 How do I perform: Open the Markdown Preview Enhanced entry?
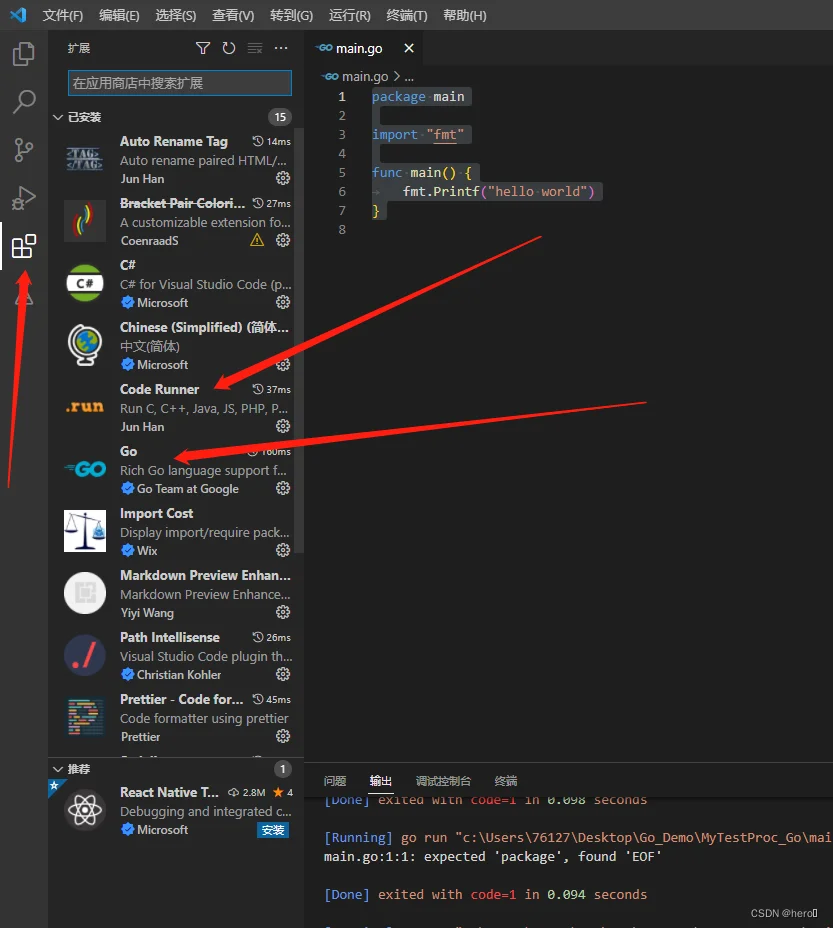point(176,594)
